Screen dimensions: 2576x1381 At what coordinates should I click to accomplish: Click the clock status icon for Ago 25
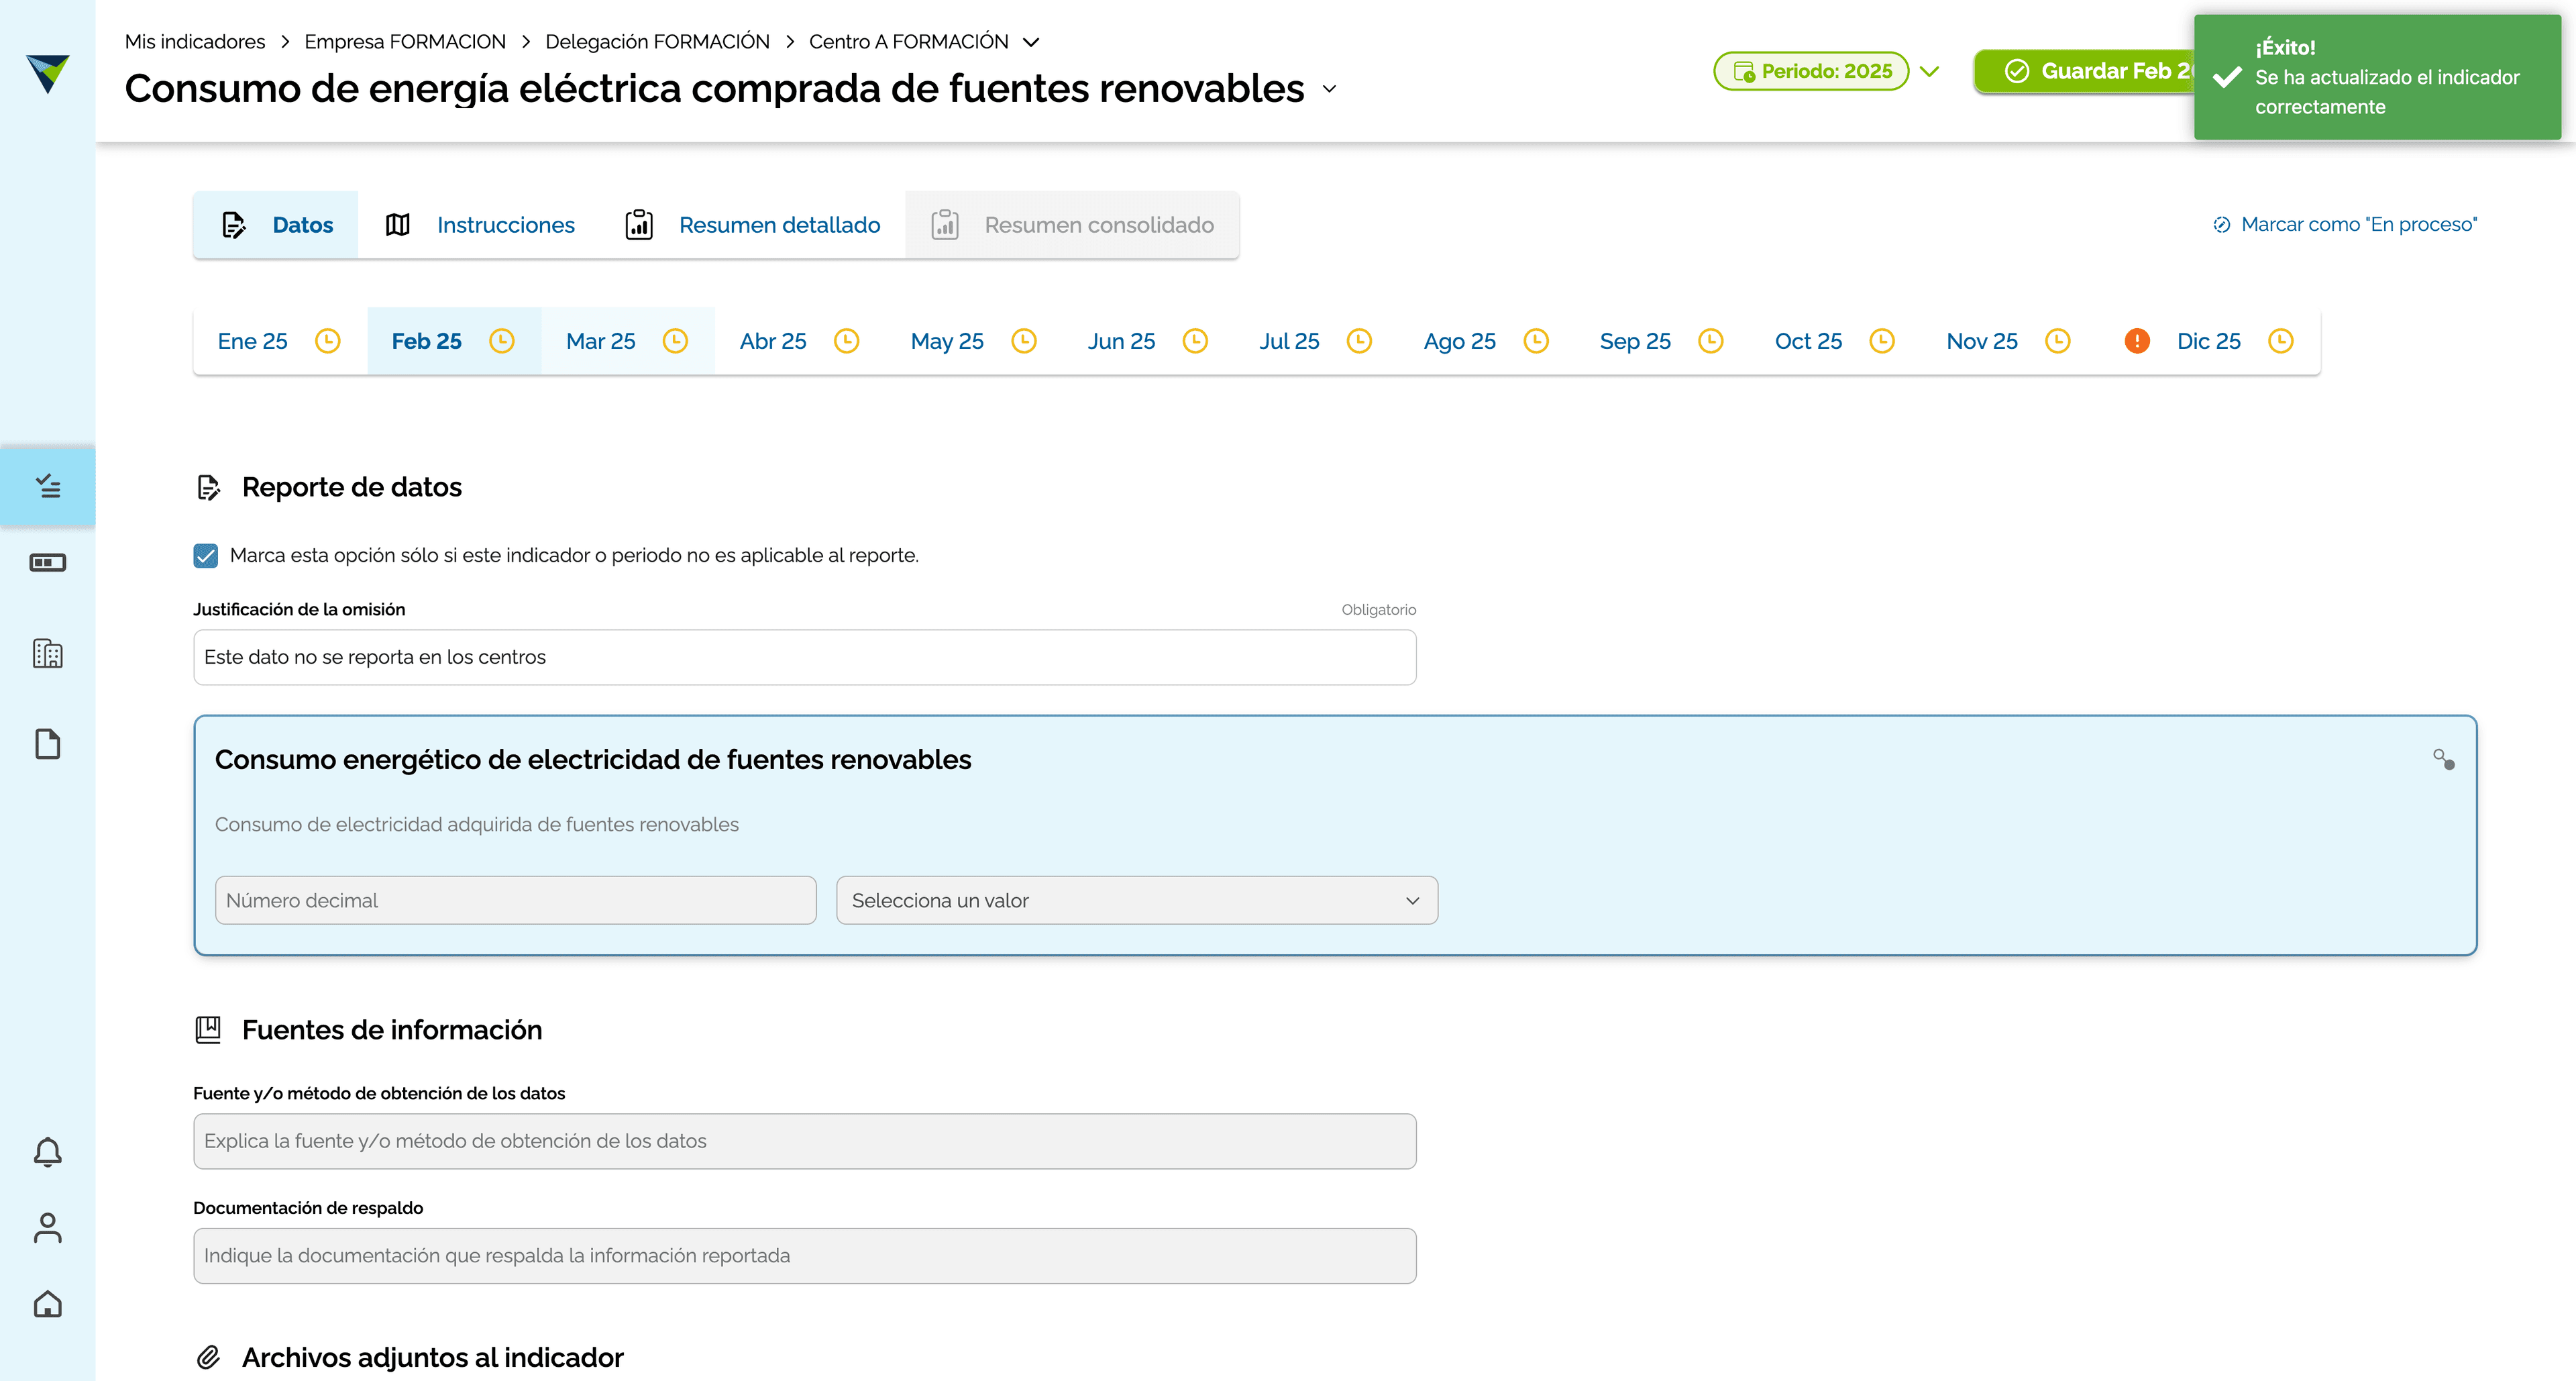[x=1536, y=341]
